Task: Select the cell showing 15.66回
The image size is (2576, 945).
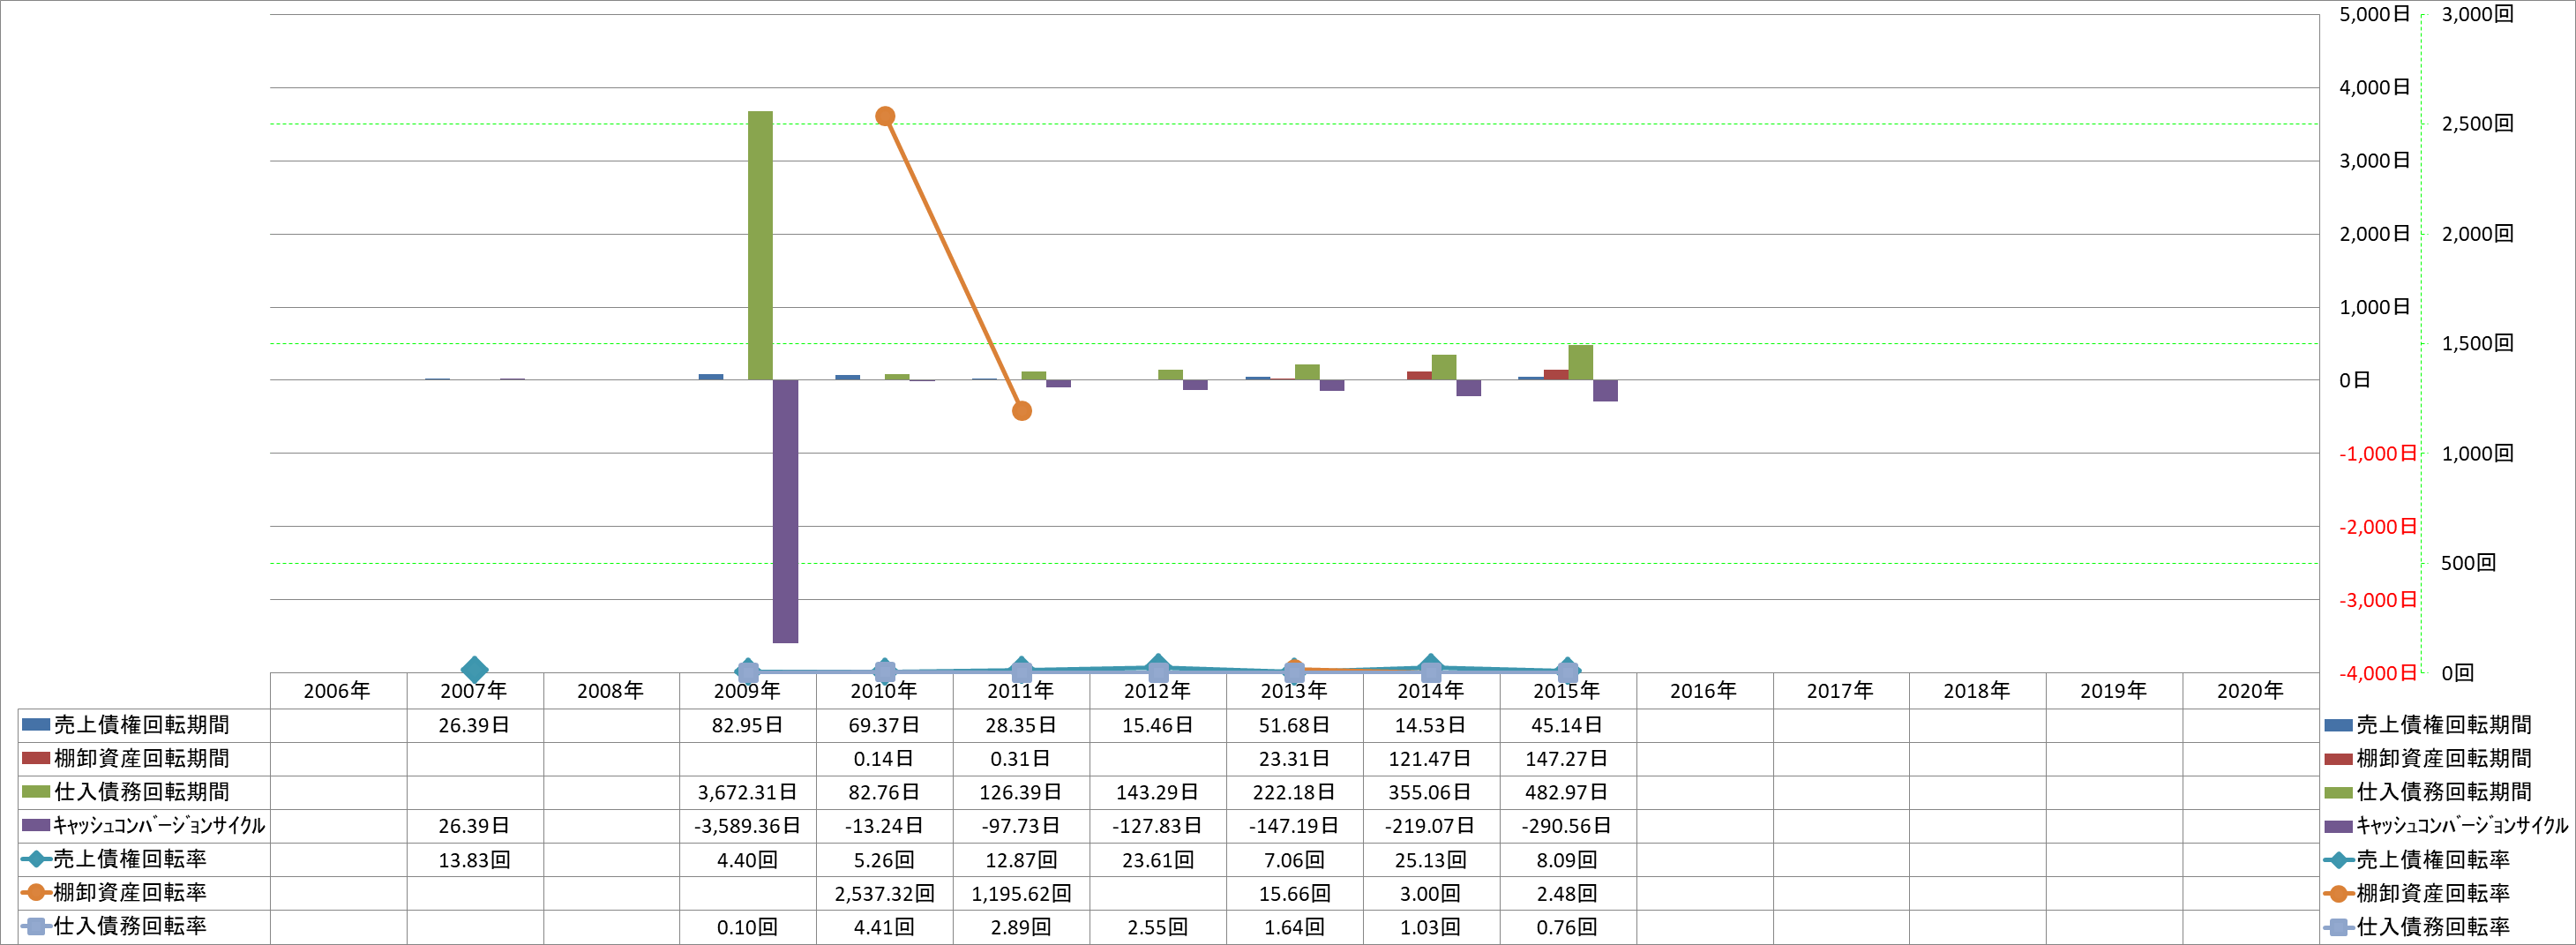Action: click(1294, 893)
